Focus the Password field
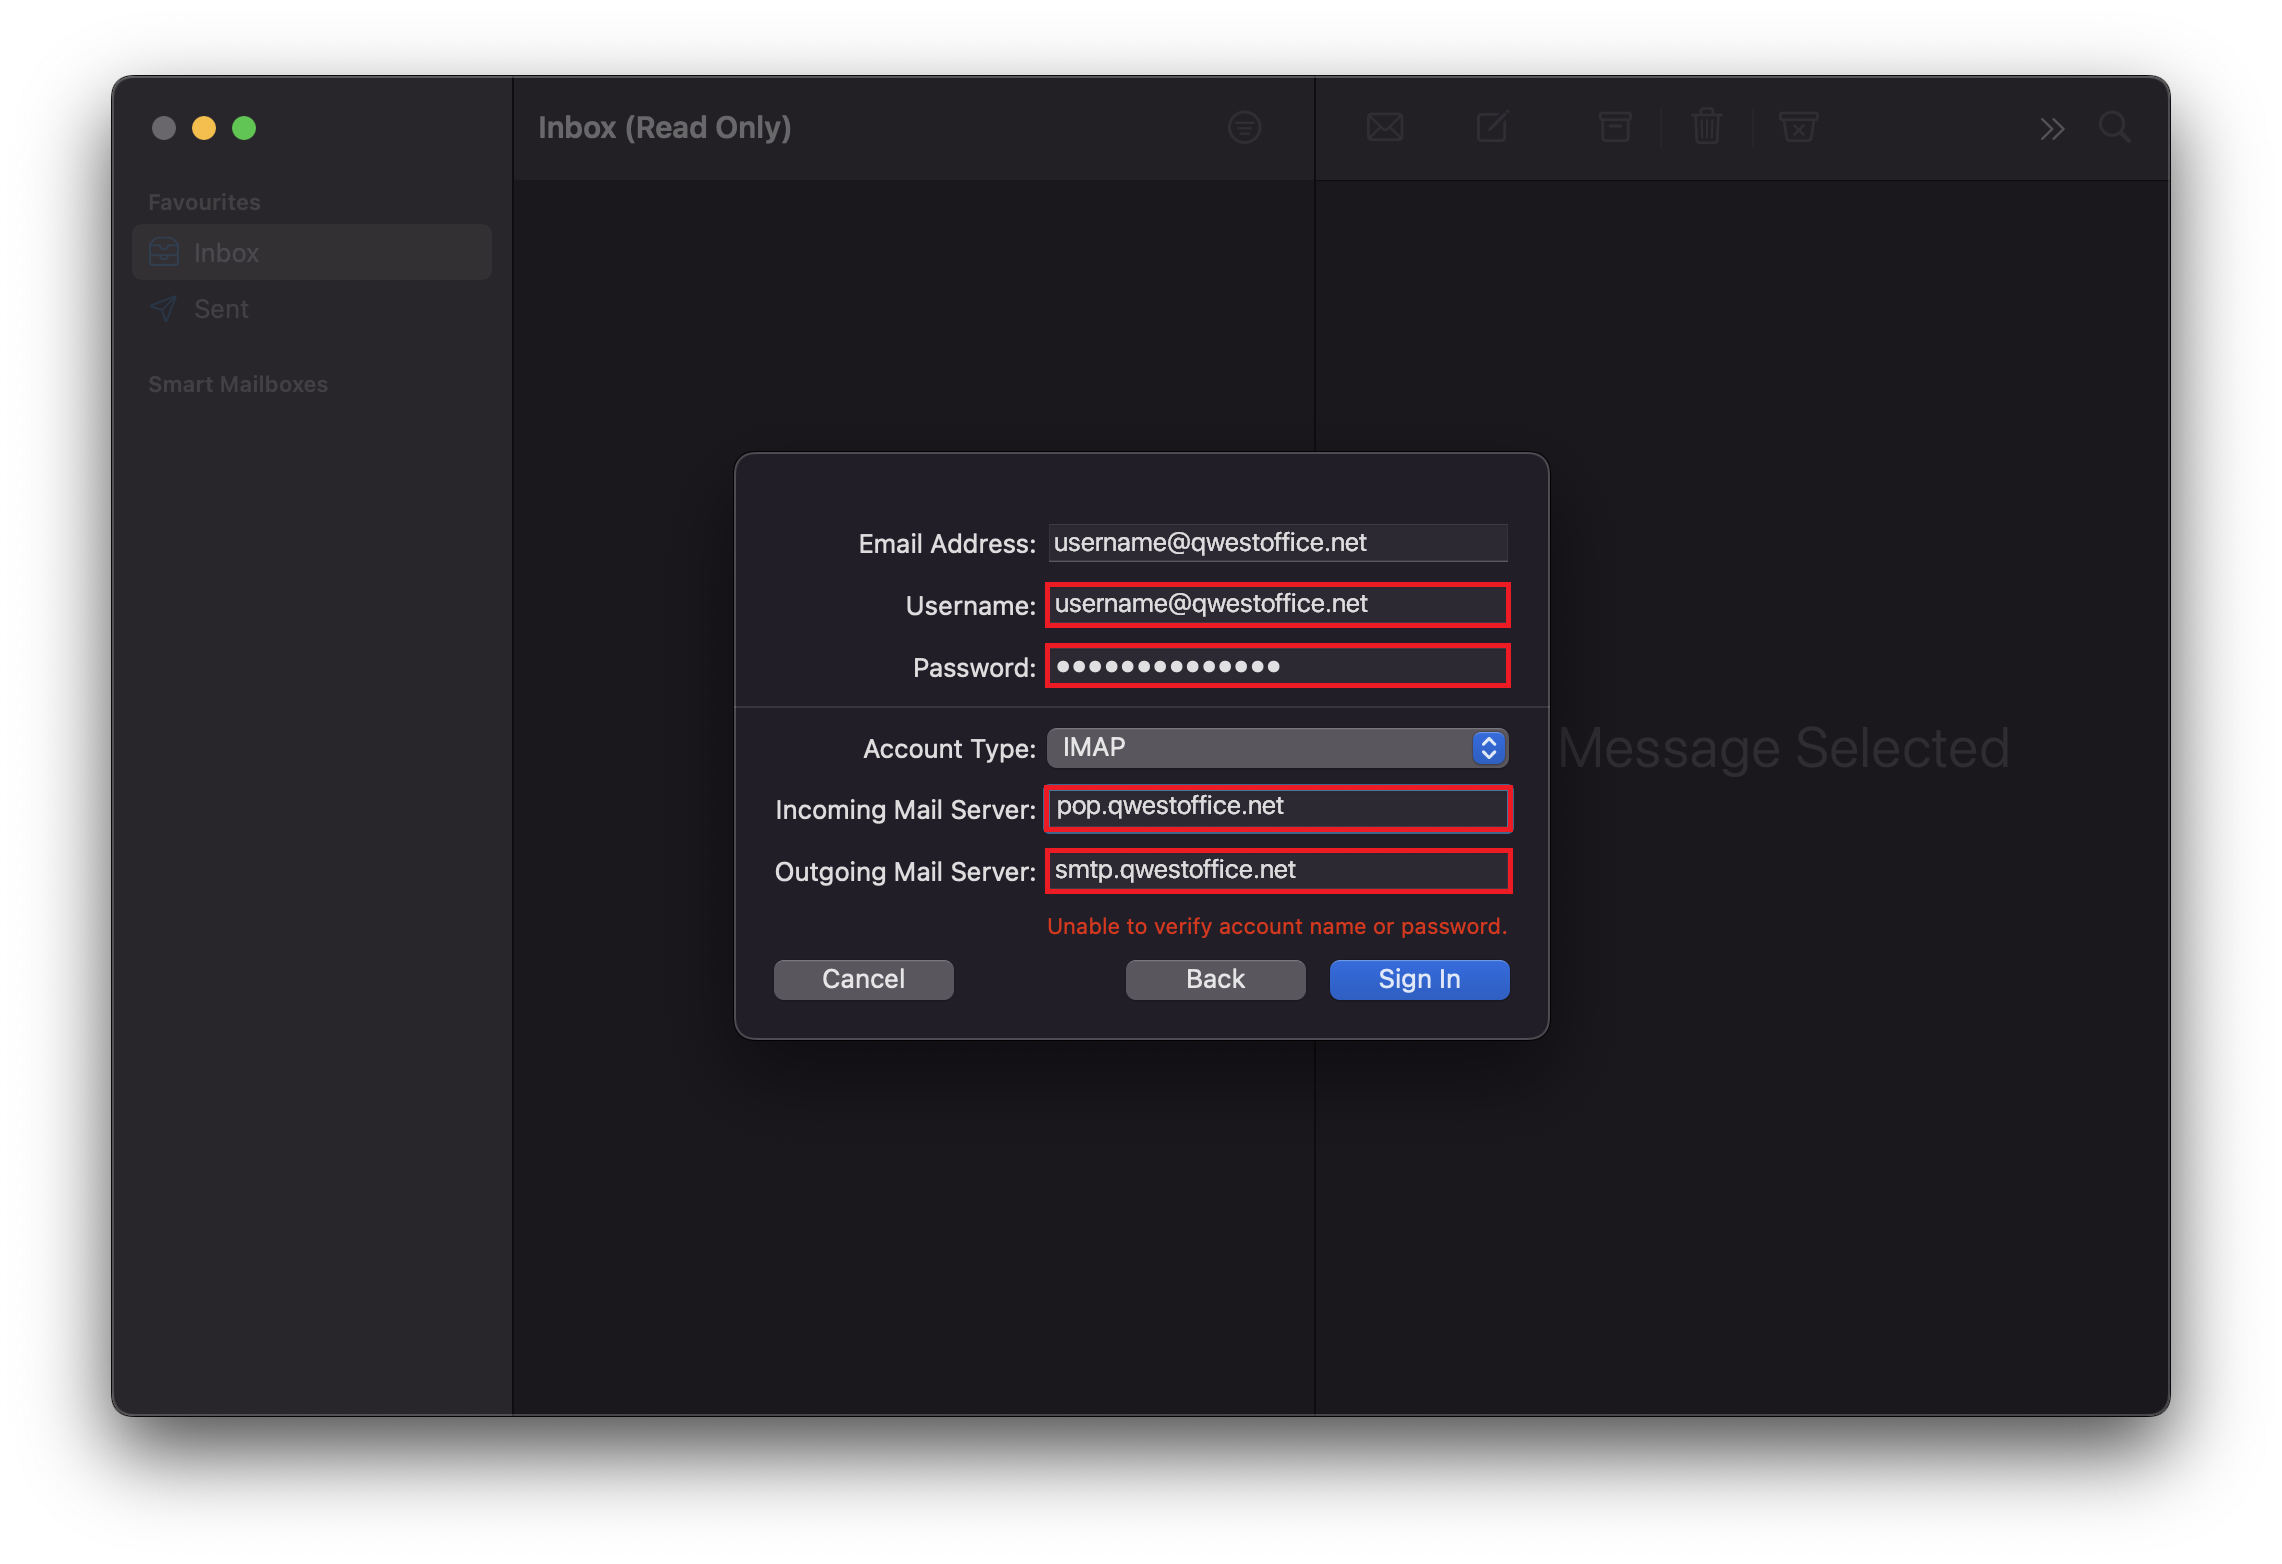 click(x=1276, y=667)
